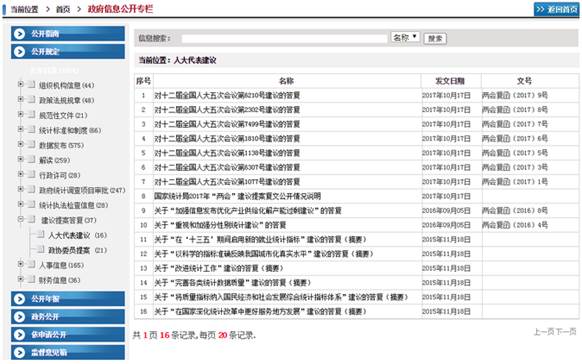Click folder icon of 统计执法检查信息
Image resolution: width=582 pixels, height=364 pixels.
click(31, 204)
